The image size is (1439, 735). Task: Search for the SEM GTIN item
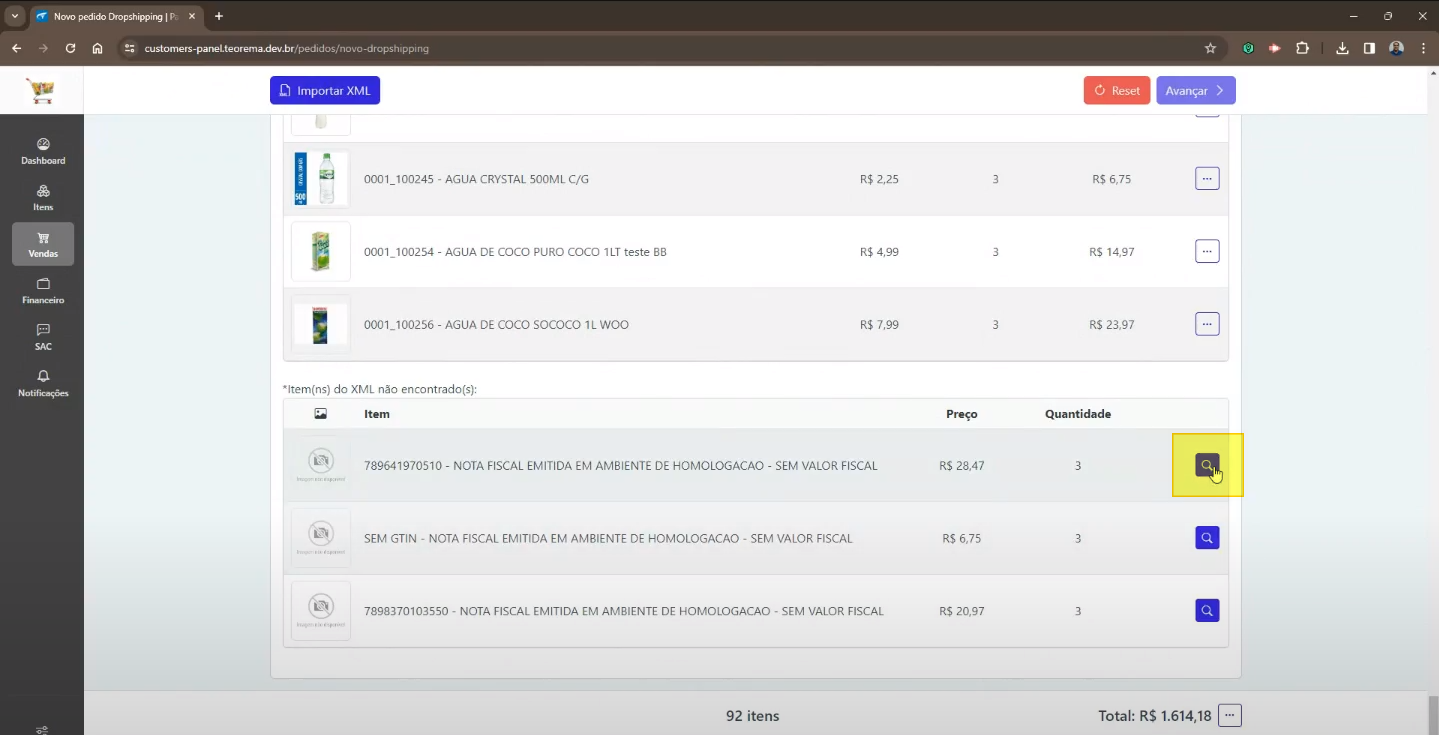coord(1207,538)
